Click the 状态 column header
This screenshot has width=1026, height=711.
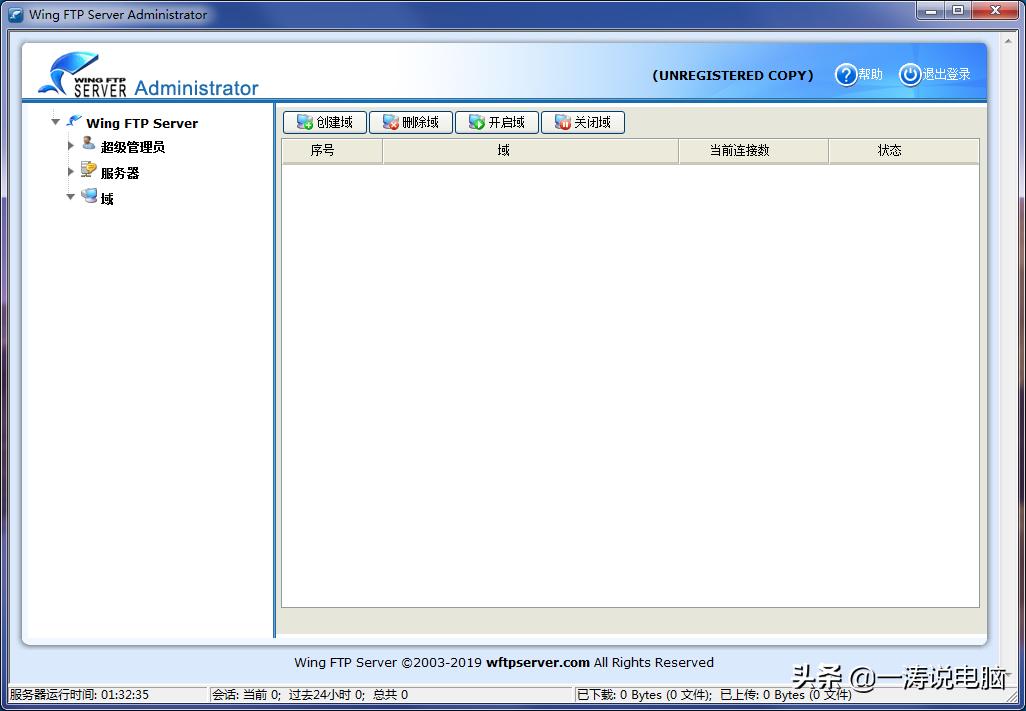click(x=904, y=150)
